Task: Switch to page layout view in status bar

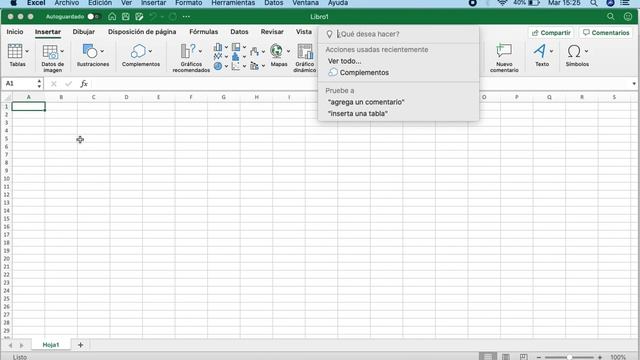Action: (506, 357)
